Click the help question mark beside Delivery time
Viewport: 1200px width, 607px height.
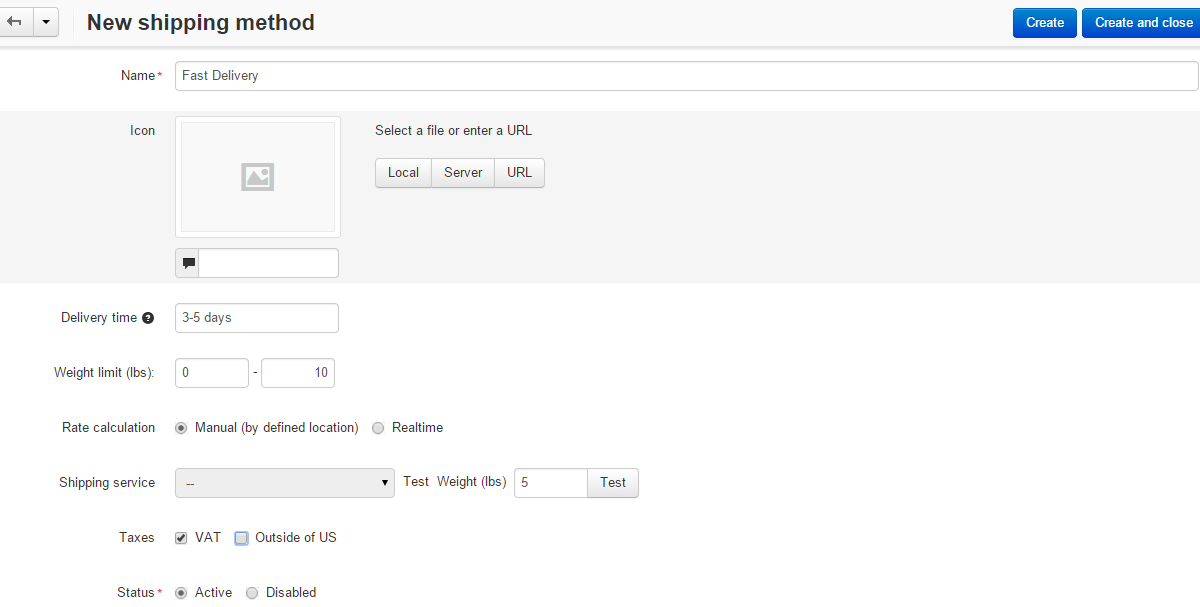148,317
